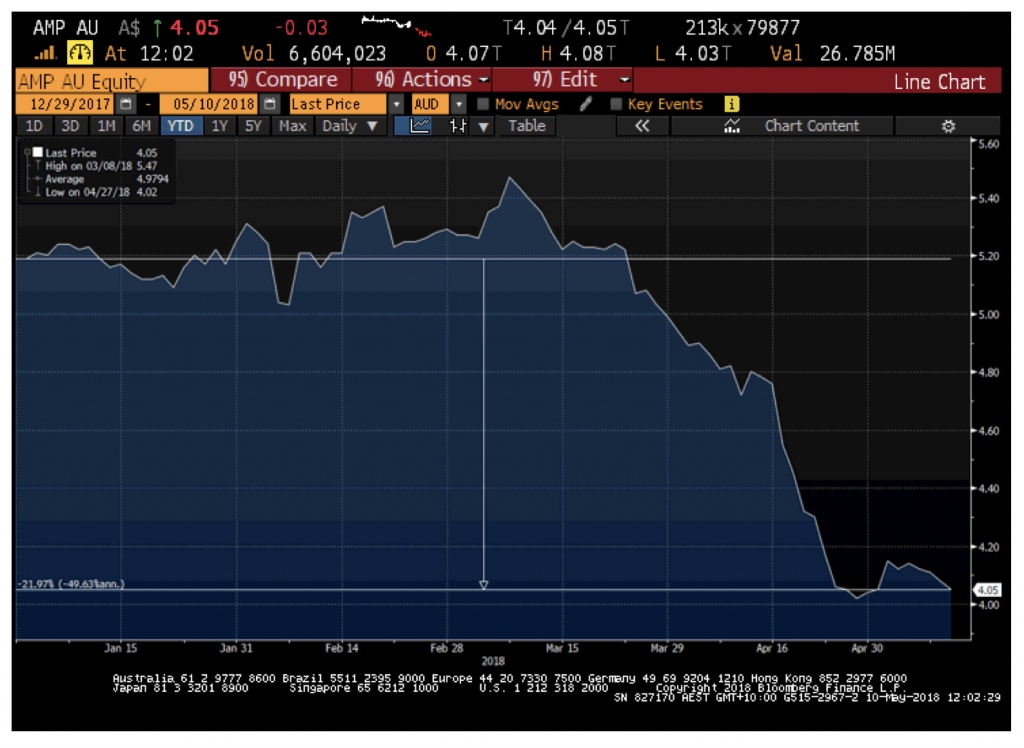Image resolution: width=1024 pixels, height=748 pixels.
Task: Click the AUD currency field
Action: (x=430, y=105)
